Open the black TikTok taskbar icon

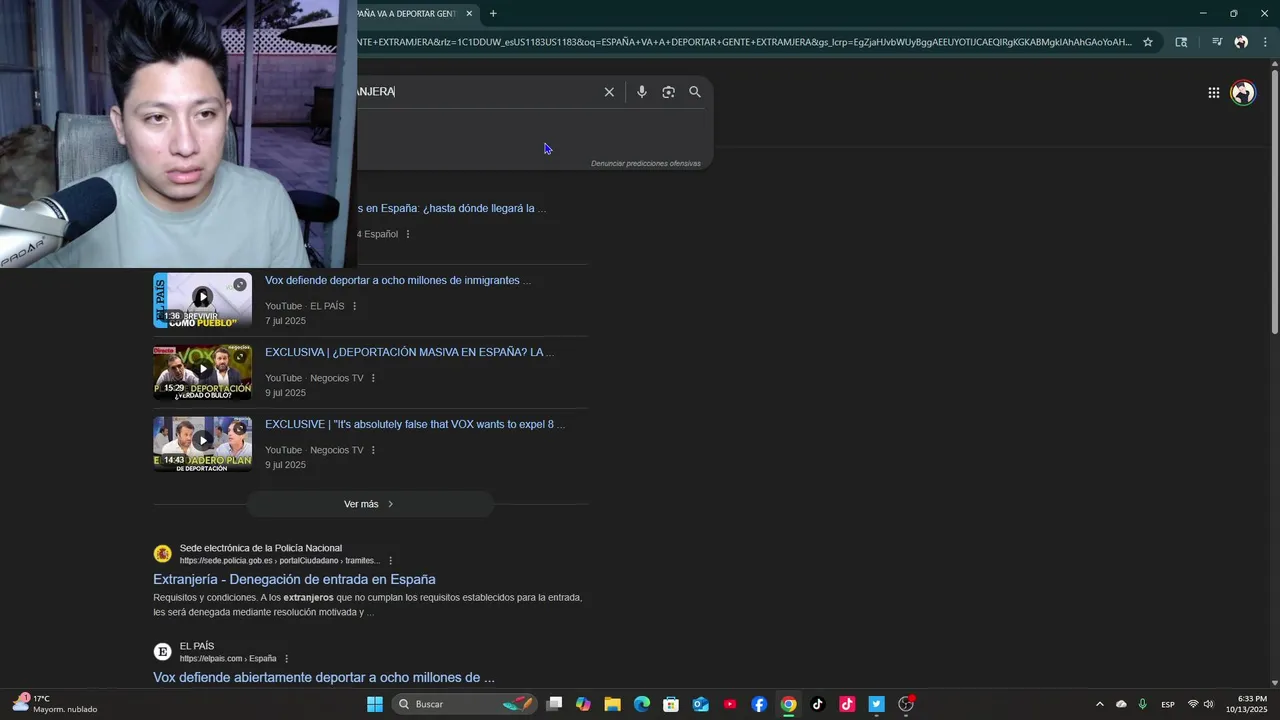818,704
